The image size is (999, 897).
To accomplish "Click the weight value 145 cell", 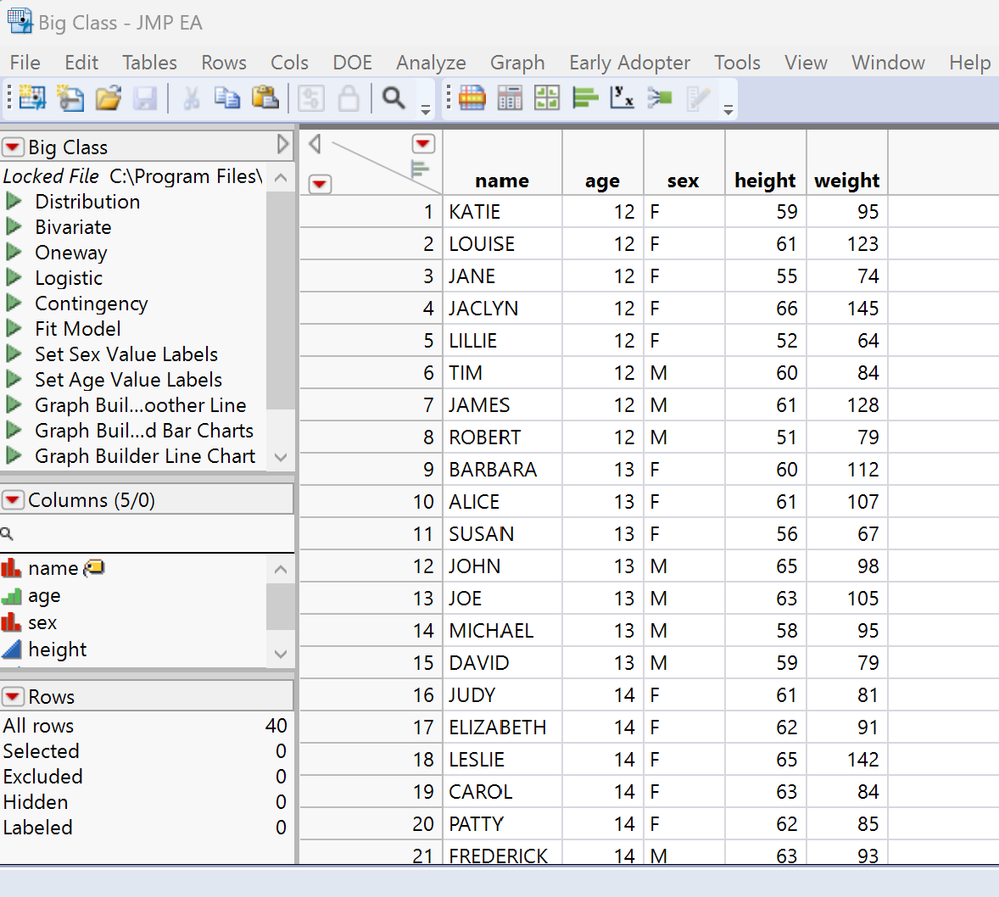I will [847, 308].
